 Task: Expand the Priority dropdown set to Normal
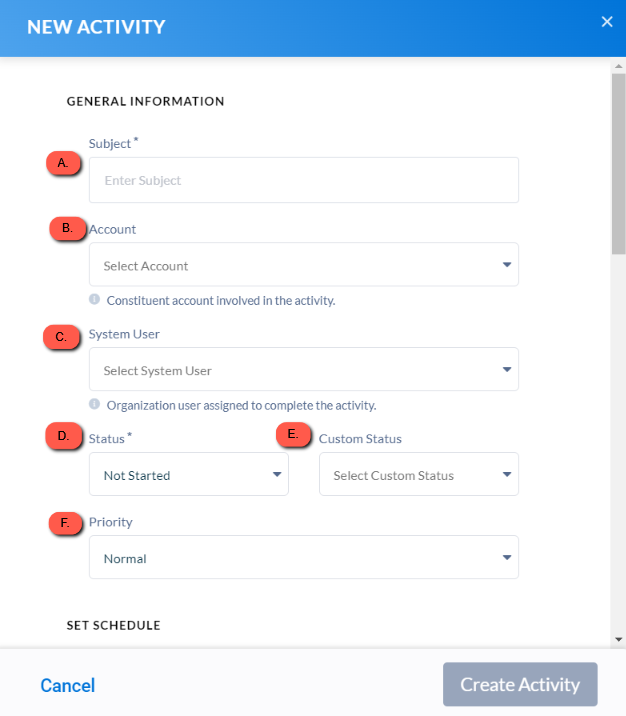point(304,557)
